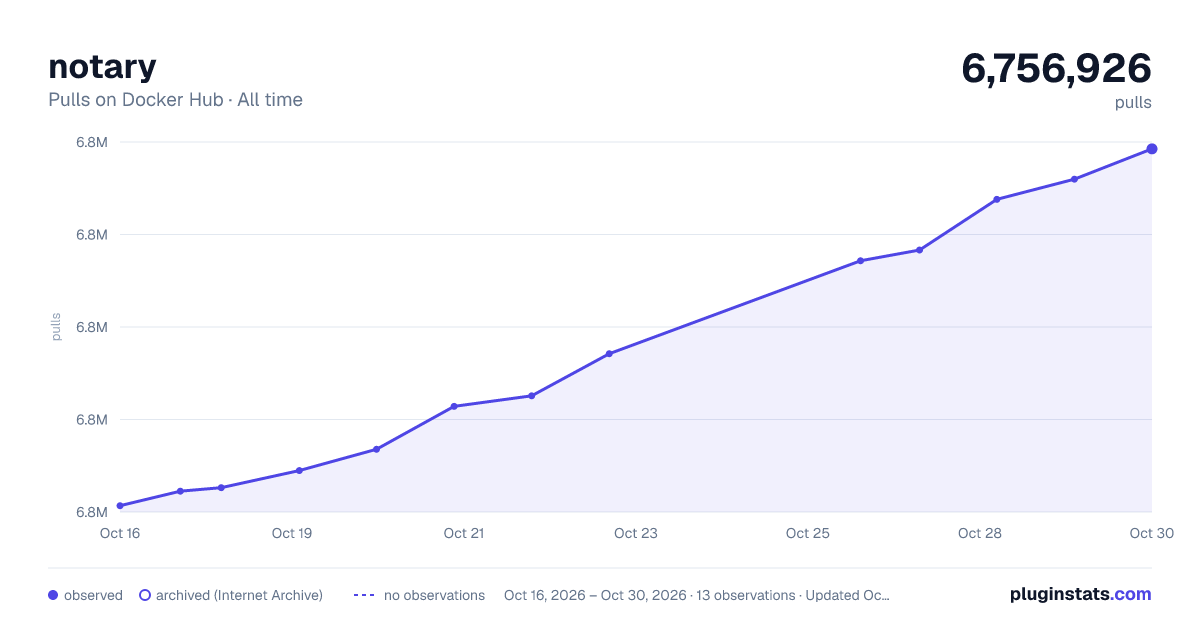Viewport: 1200px width, 630px height.
Task: Click the Oct 21 x-axis label
Action: [x=464, y=533]
